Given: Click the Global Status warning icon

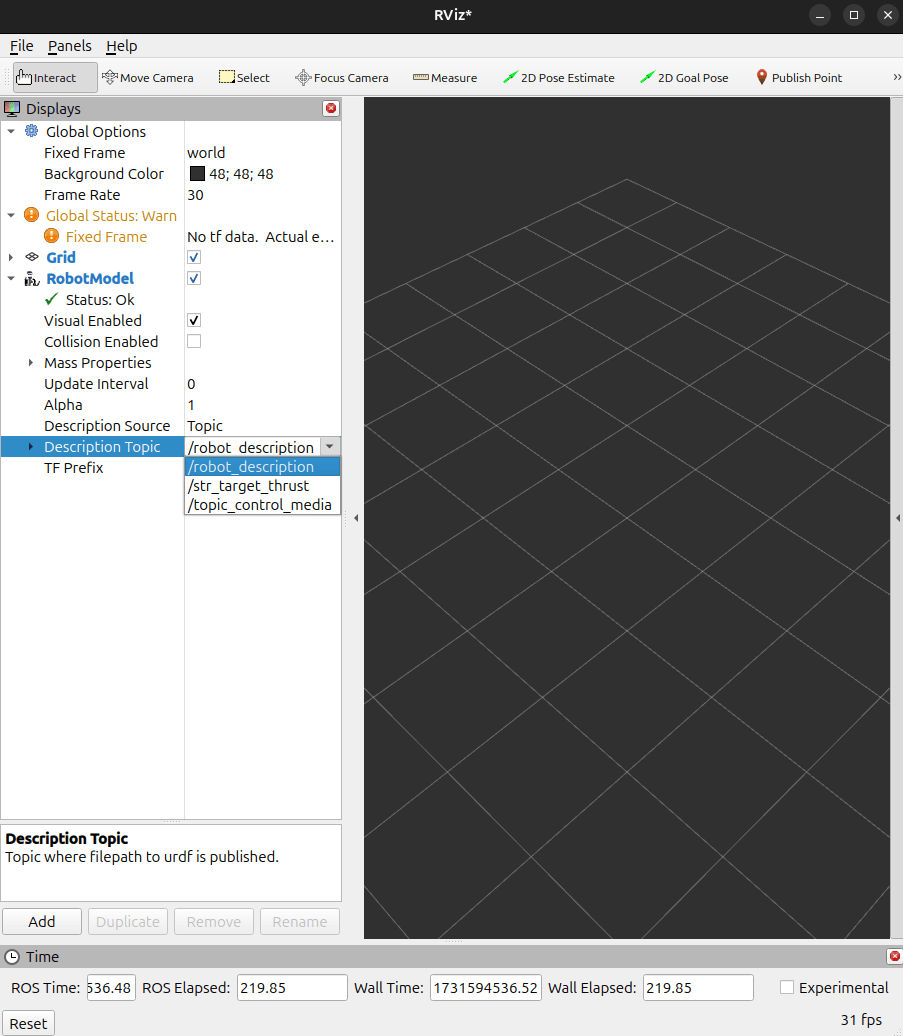Looking at the screenshot, I should [31, 215].
